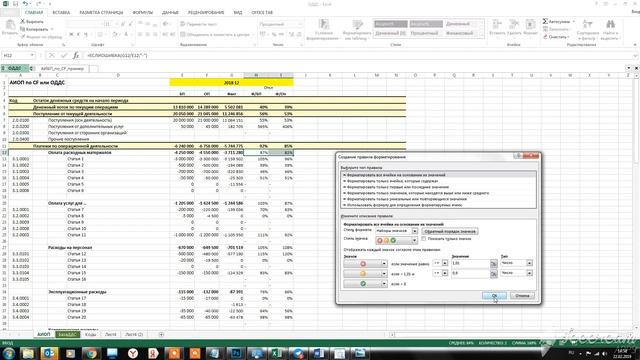Switch to the АИОП sheet tab
The height and width of the screenshot is (360, 640).
point(43,334)
